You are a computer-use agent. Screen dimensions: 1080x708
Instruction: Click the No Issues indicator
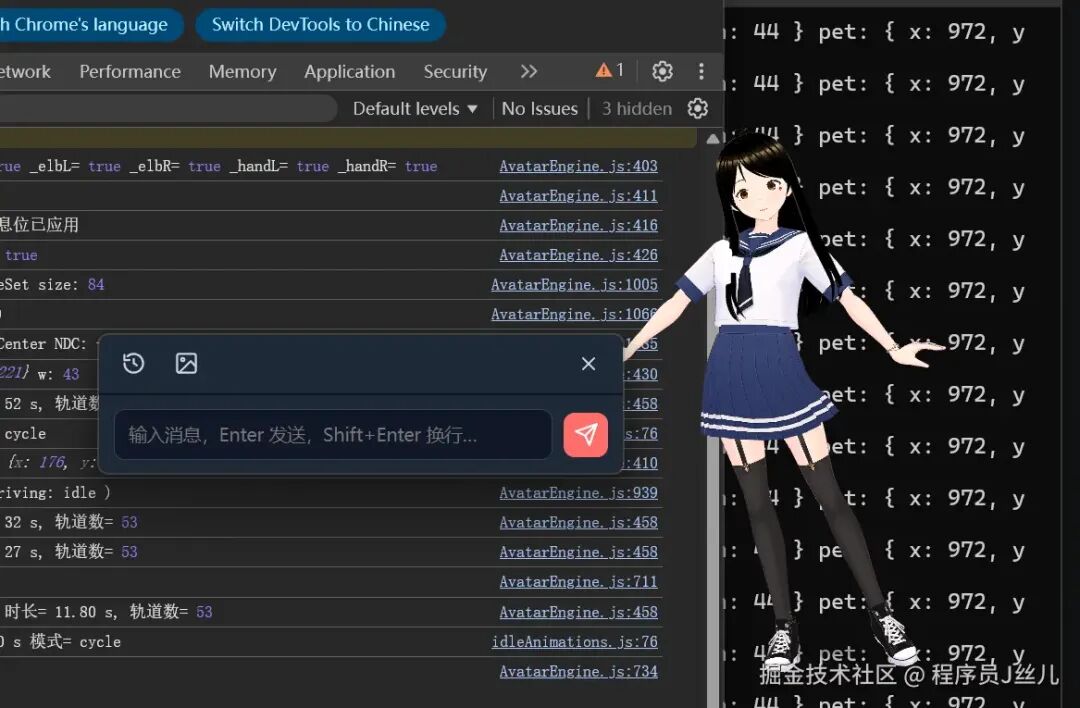(x=539, y=109)
